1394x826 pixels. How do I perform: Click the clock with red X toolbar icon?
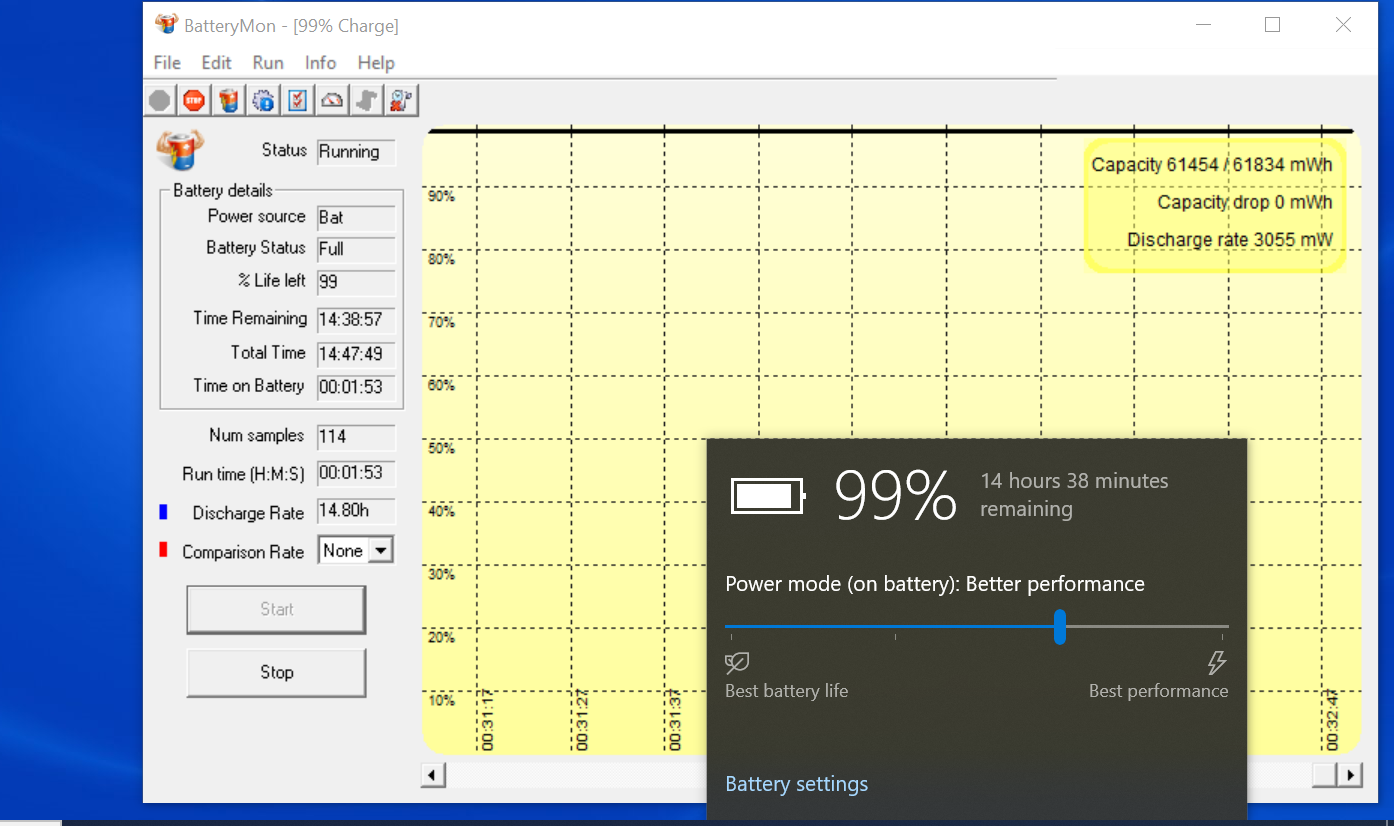click(x=402, y=100)
